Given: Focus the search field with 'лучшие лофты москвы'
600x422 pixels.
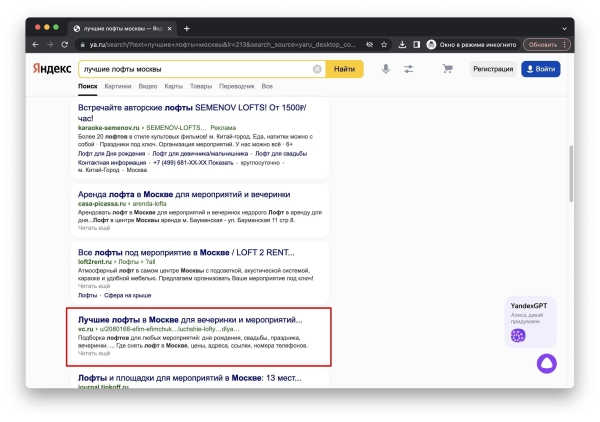Looking at the screenshot, I should coord(195,69).
